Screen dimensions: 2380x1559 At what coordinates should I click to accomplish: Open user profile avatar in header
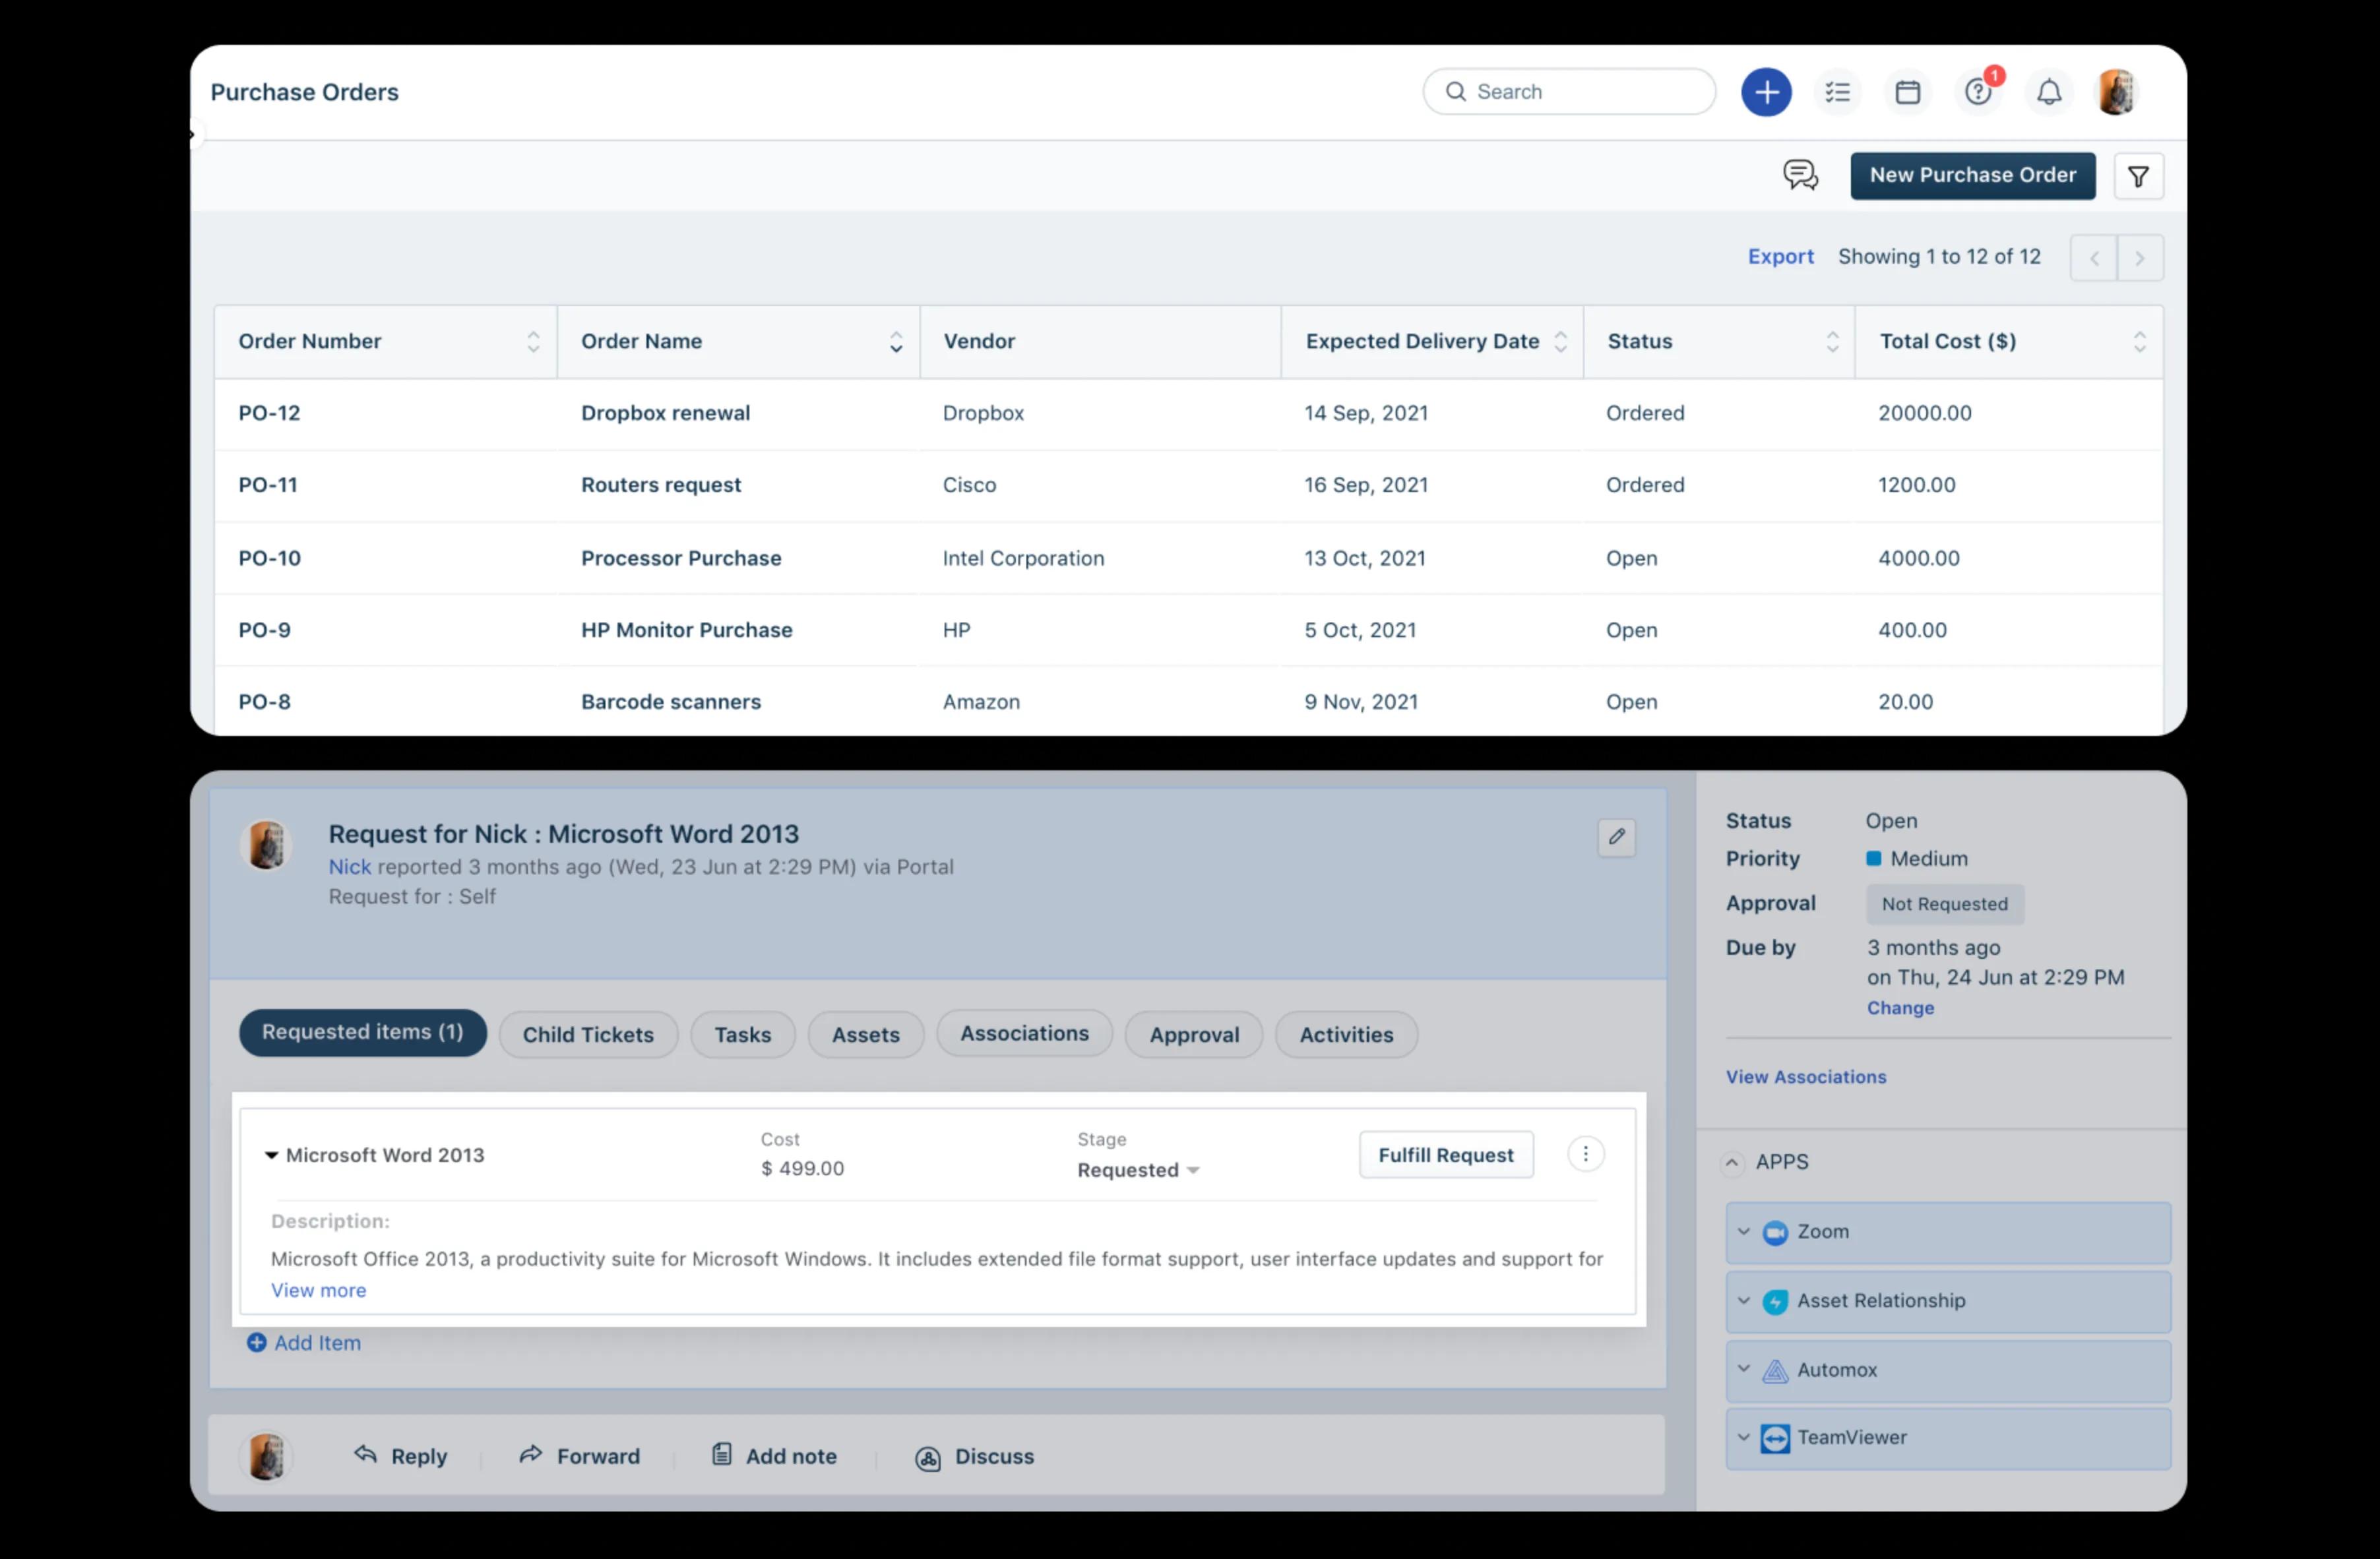tap(2116, 92)
